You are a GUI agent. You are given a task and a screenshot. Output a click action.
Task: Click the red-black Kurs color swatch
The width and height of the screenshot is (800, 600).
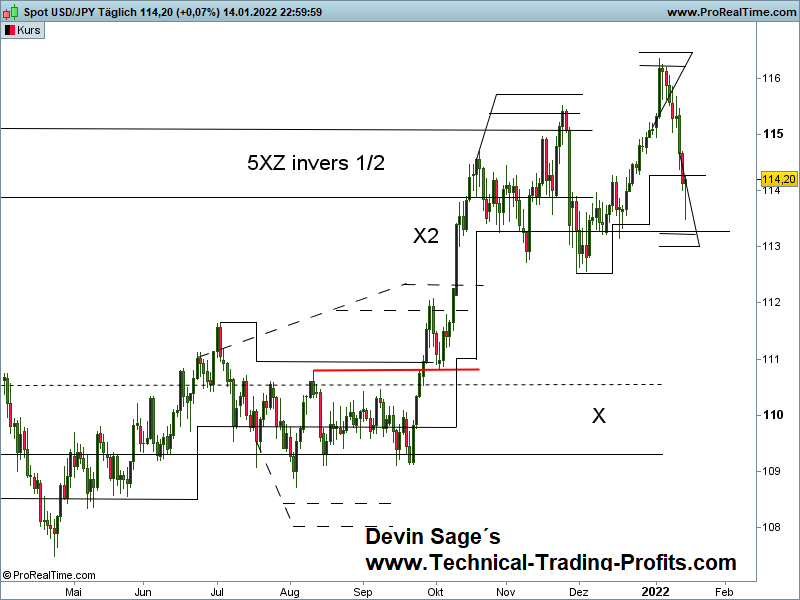click(x=10, y=30)
